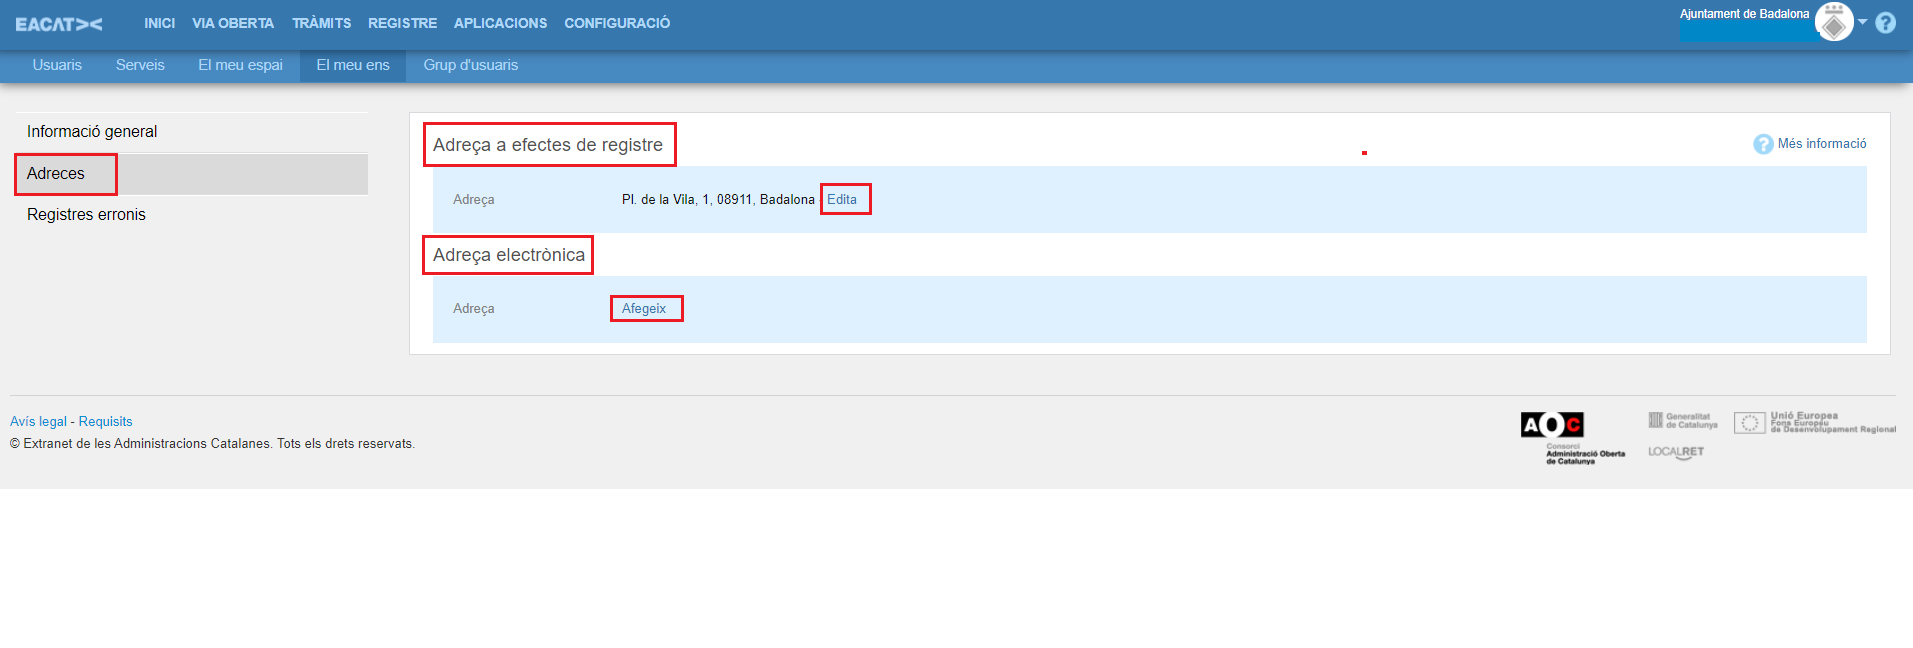Screen dimensions: 1913x648
Task: Select Registres erronis in the sidebar
Action: tap(86, 215)
